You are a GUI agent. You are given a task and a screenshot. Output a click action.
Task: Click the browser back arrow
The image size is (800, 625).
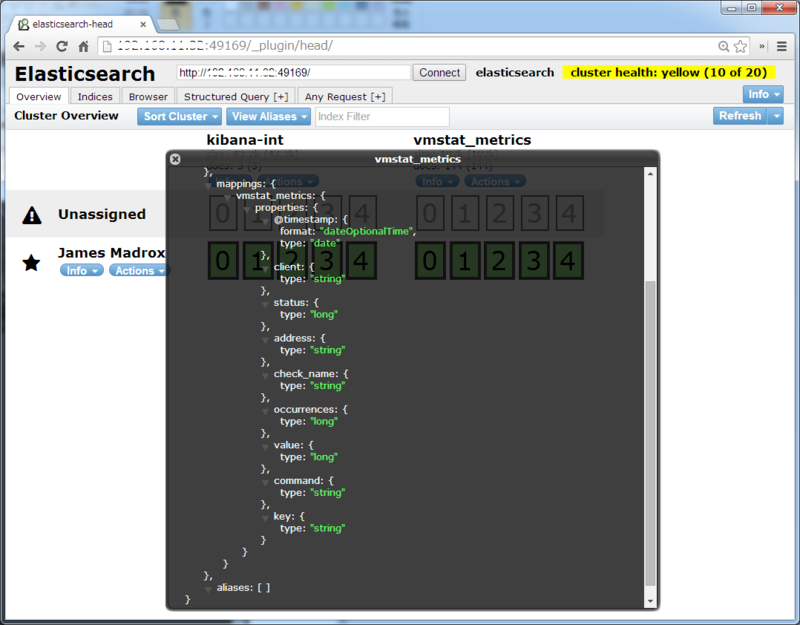pos(17,45)
